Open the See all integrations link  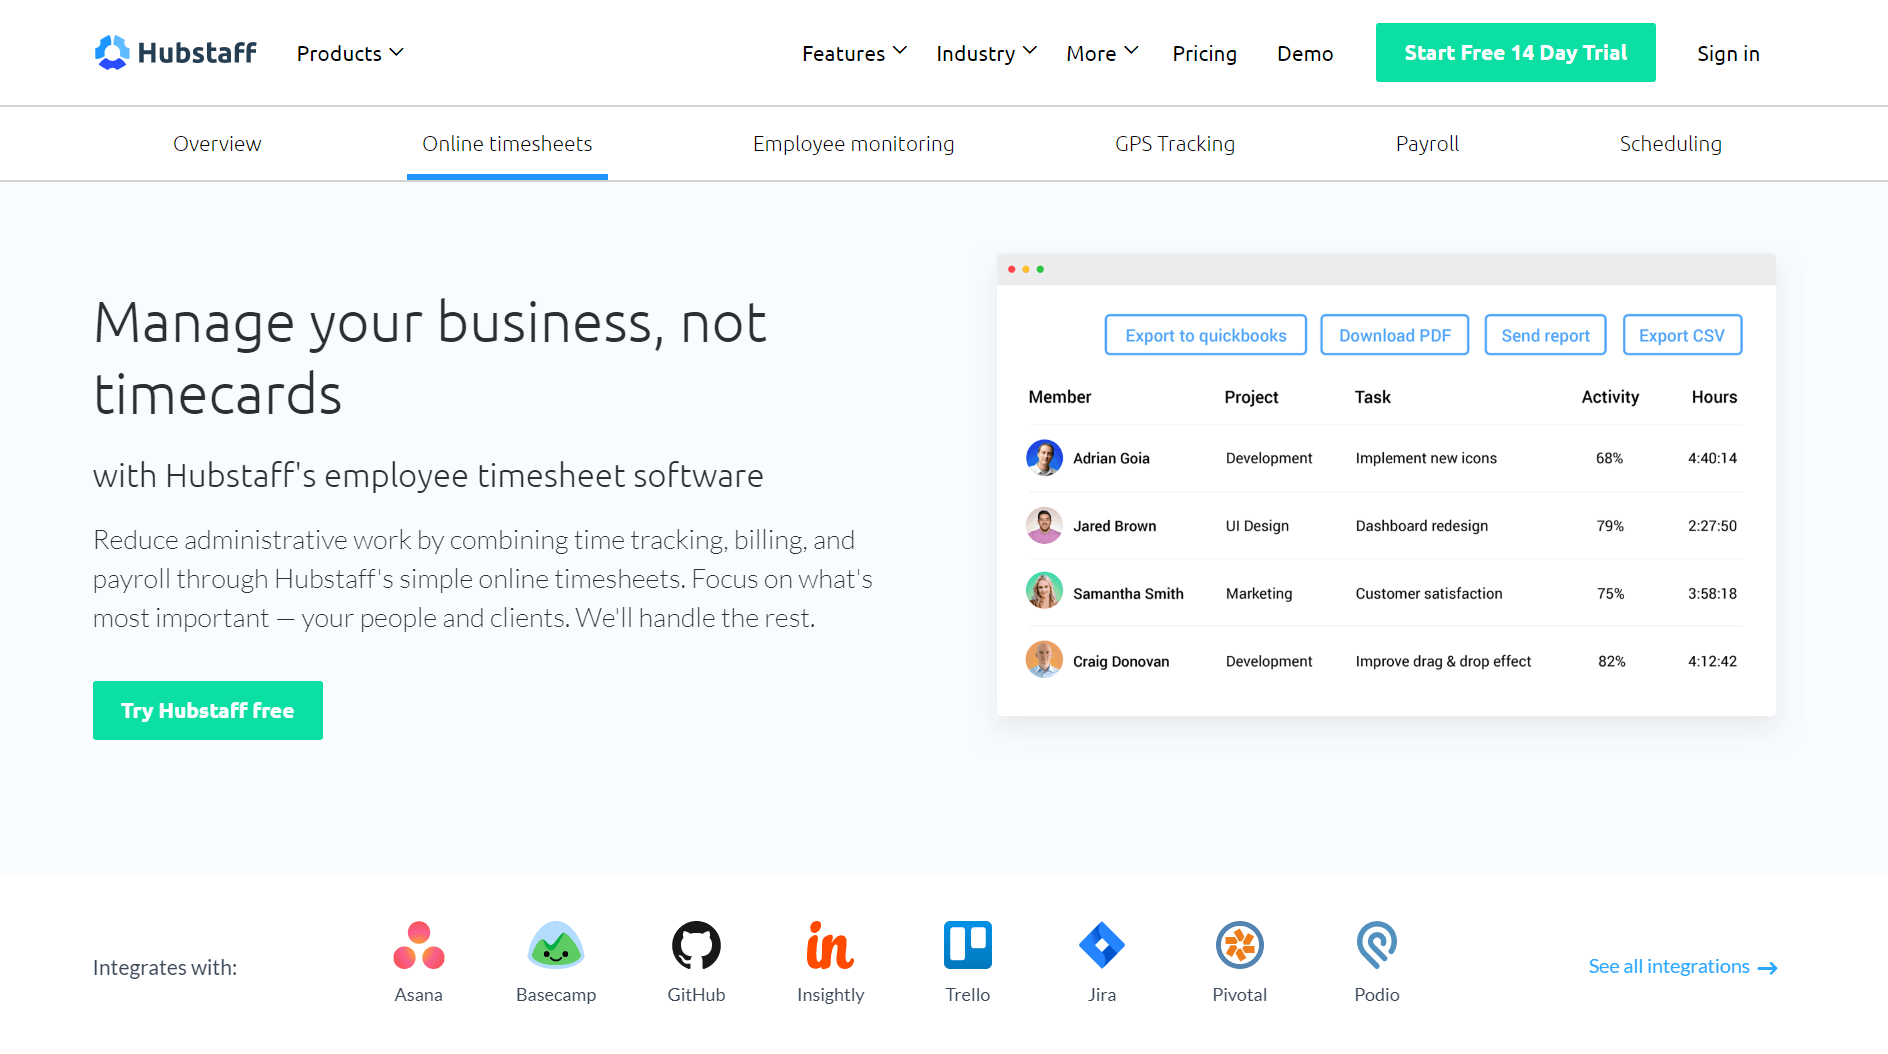pyautogui.click(x=1683, y=967)
